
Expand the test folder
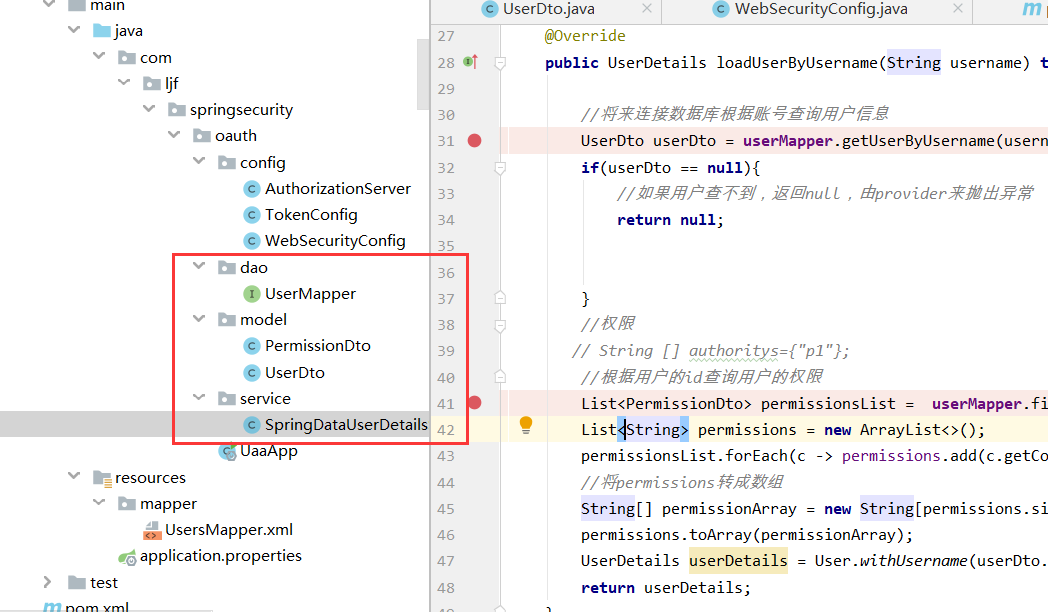pyautogui.click(x=47, y=583)
